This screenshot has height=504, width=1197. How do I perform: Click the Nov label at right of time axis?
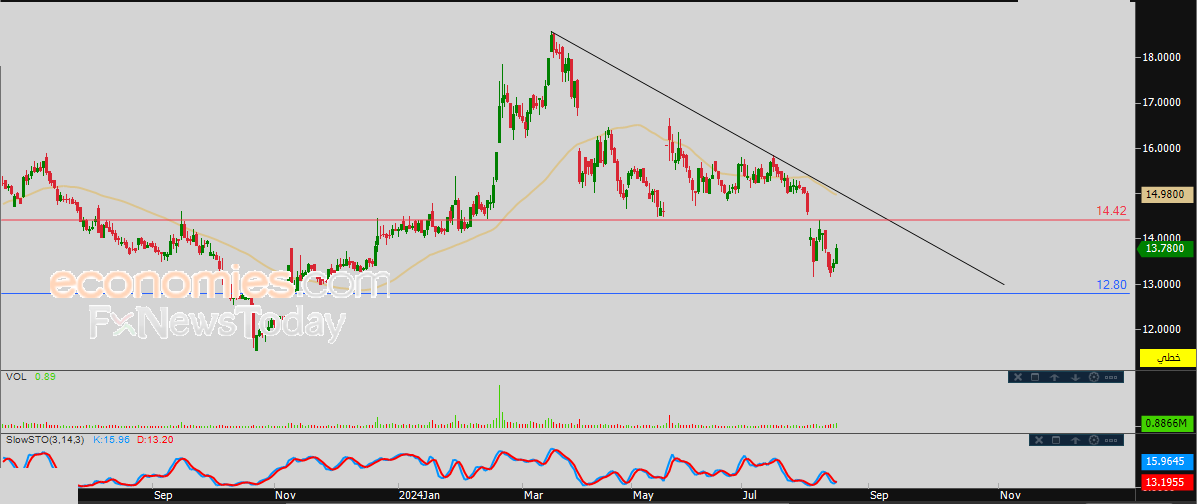1010,496
